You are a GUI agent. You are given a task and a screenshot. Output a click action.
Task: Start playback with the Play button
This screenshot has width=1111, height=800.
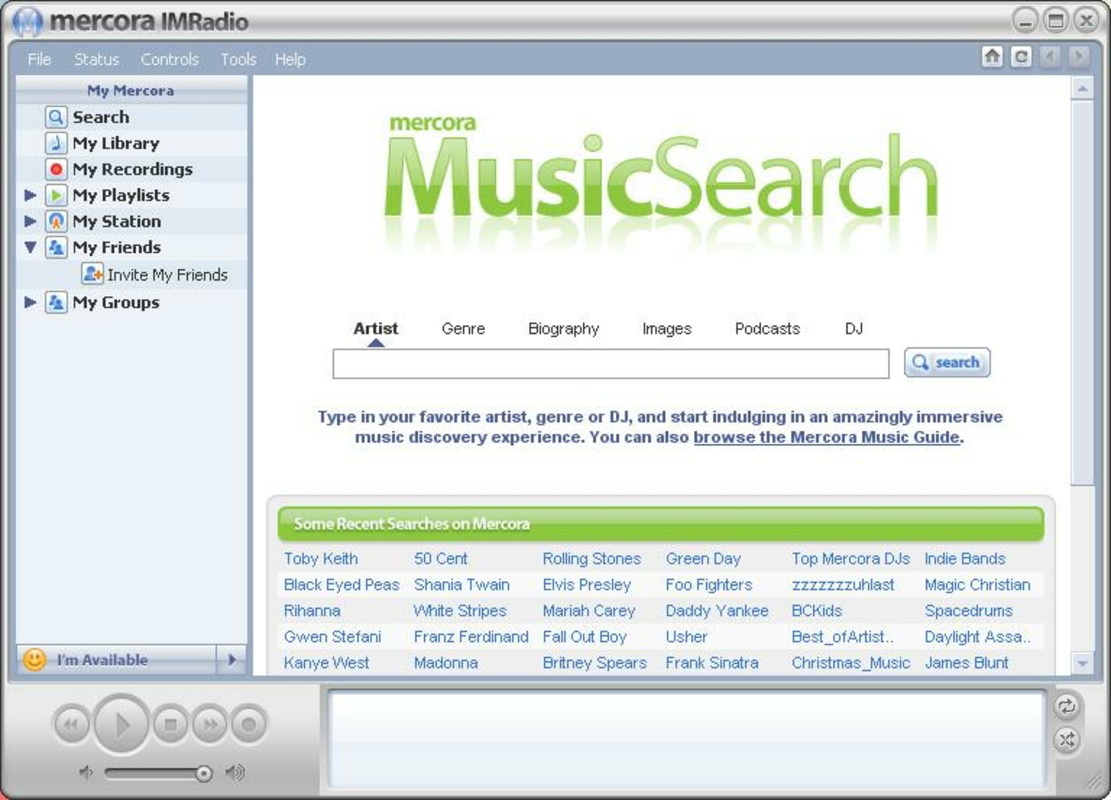point(121,724)
